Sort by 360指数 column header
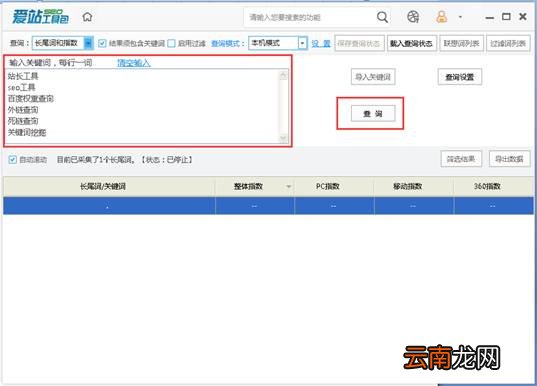Screen dimensions: 537x386 click(x=494, y=186)
